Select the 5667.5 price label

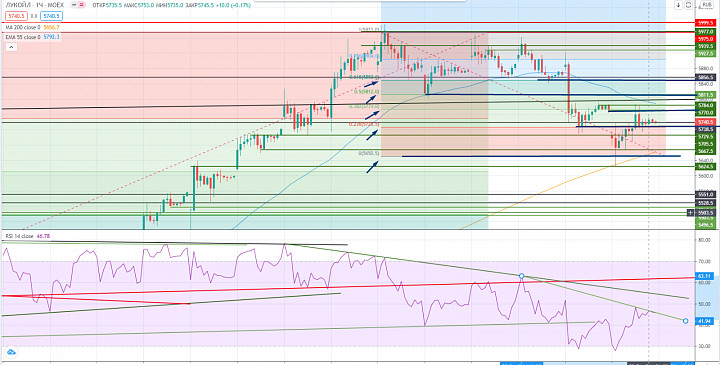point(706,151)
